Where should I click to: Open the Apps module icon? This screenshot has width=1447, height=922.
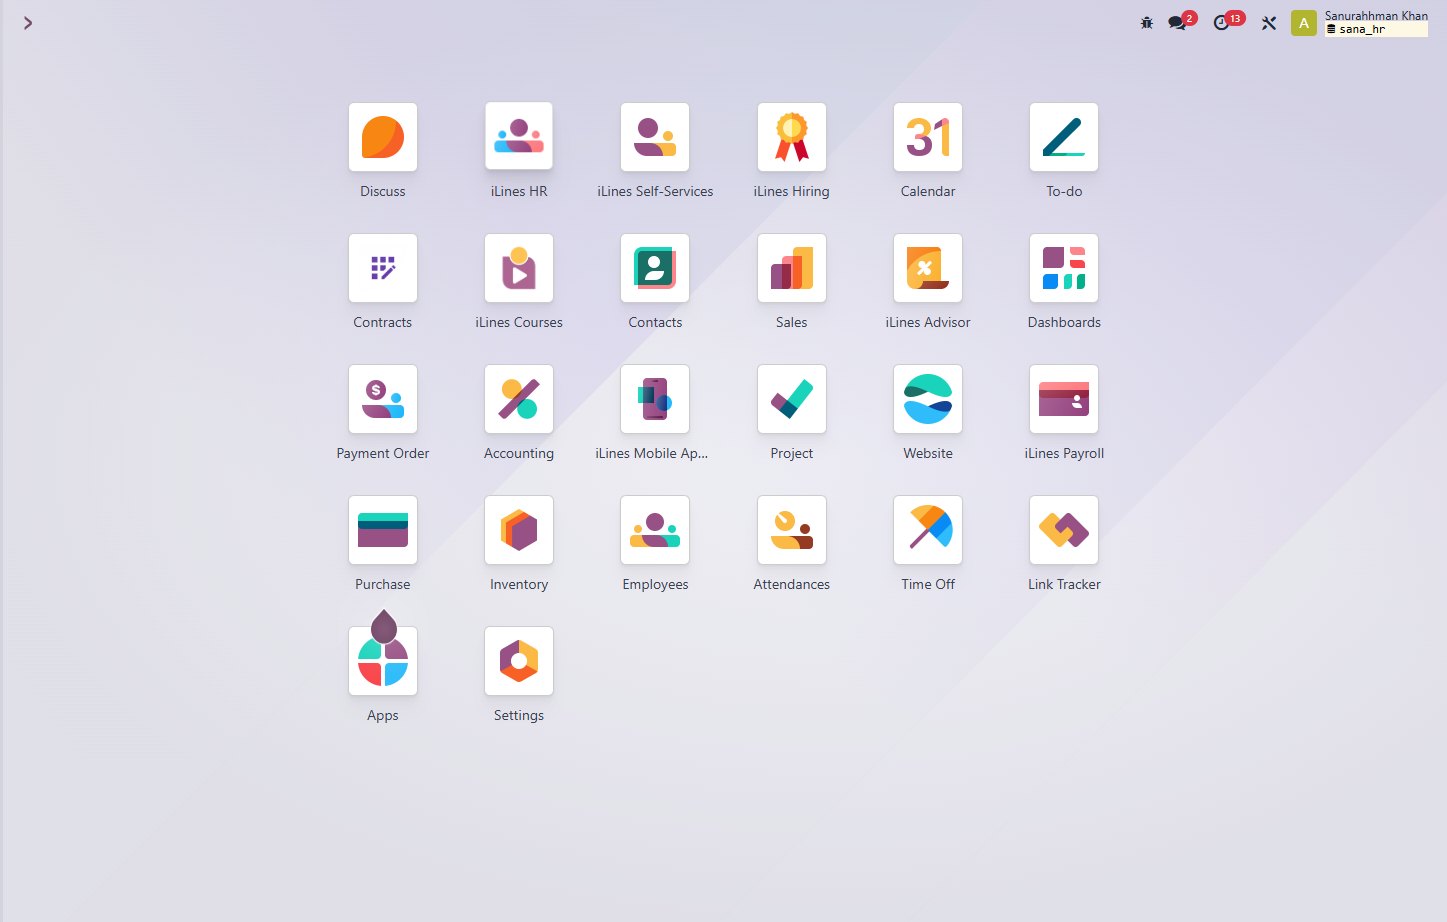[383, 661]
